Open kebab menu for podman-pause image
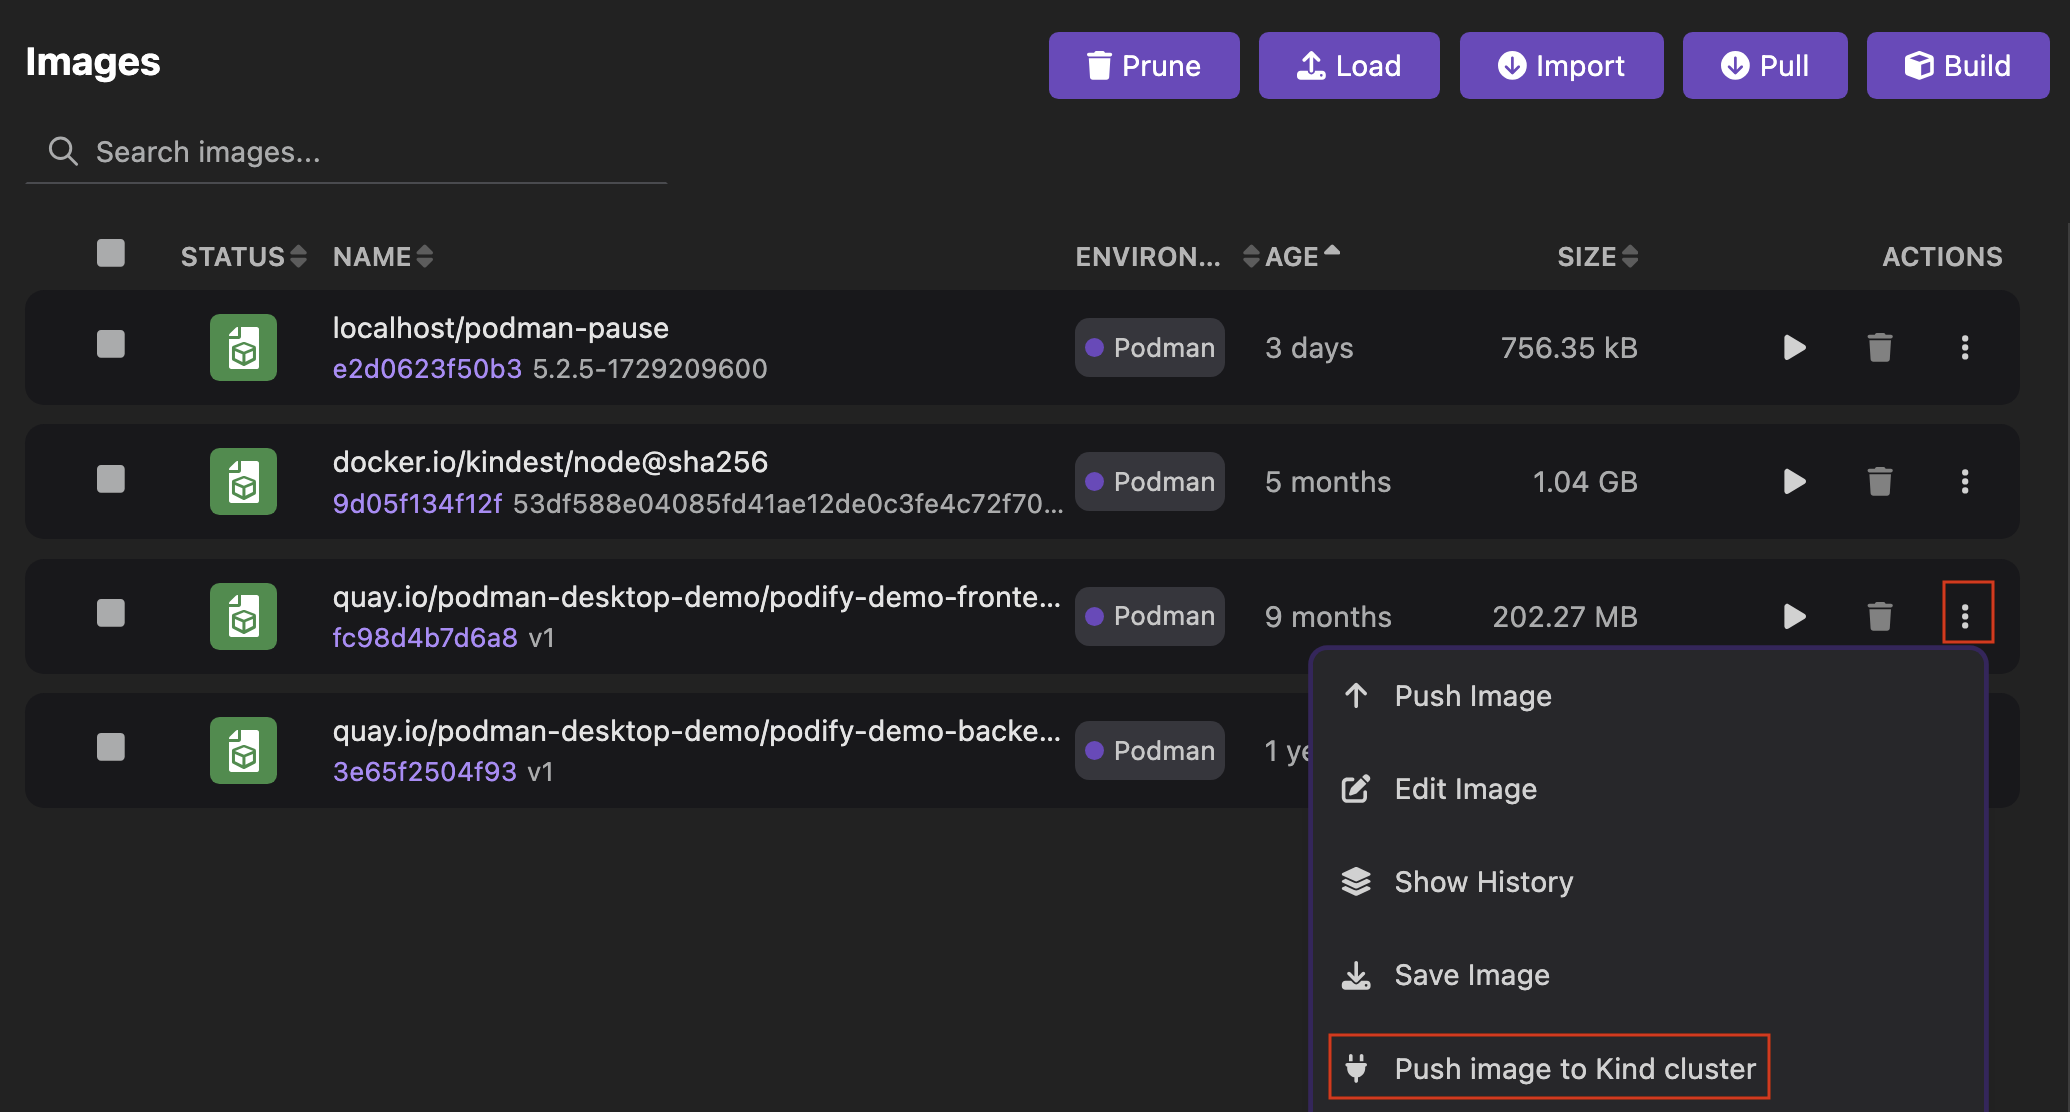This screenshot has height=1112, width=2070. [x=1964, y=347]
